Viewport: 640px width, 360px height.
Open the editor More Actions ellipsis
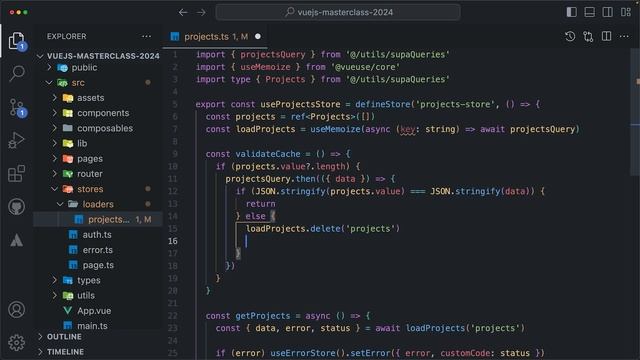tap(624, 36)
